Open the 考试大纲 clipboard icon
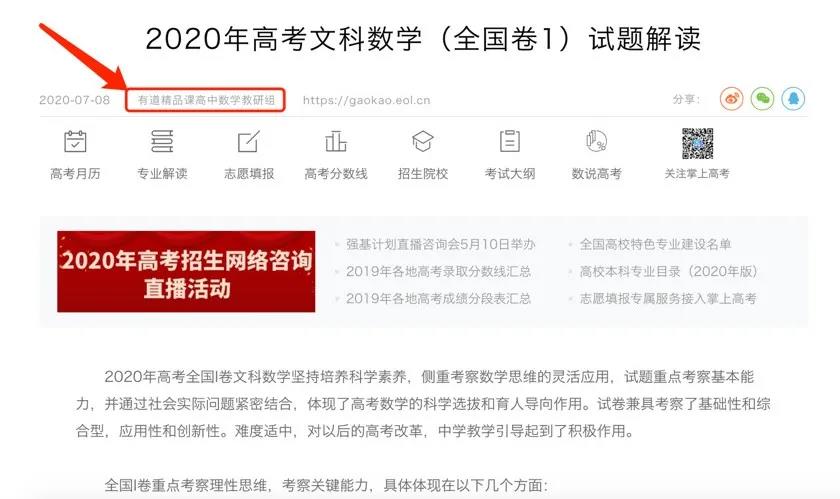The height and width of the screenshot is (499, 840). coord(509,142)
